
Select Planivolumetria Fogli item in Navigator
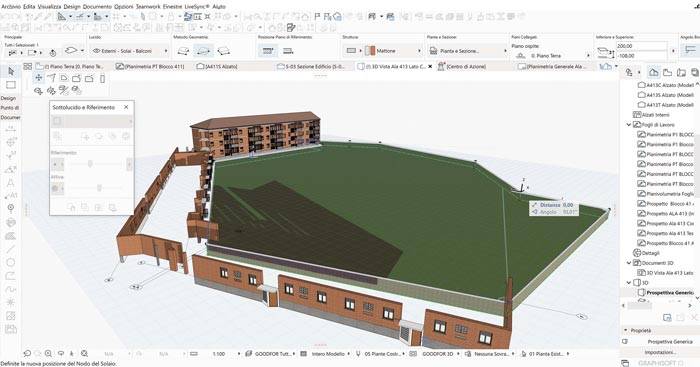[670, 194]
